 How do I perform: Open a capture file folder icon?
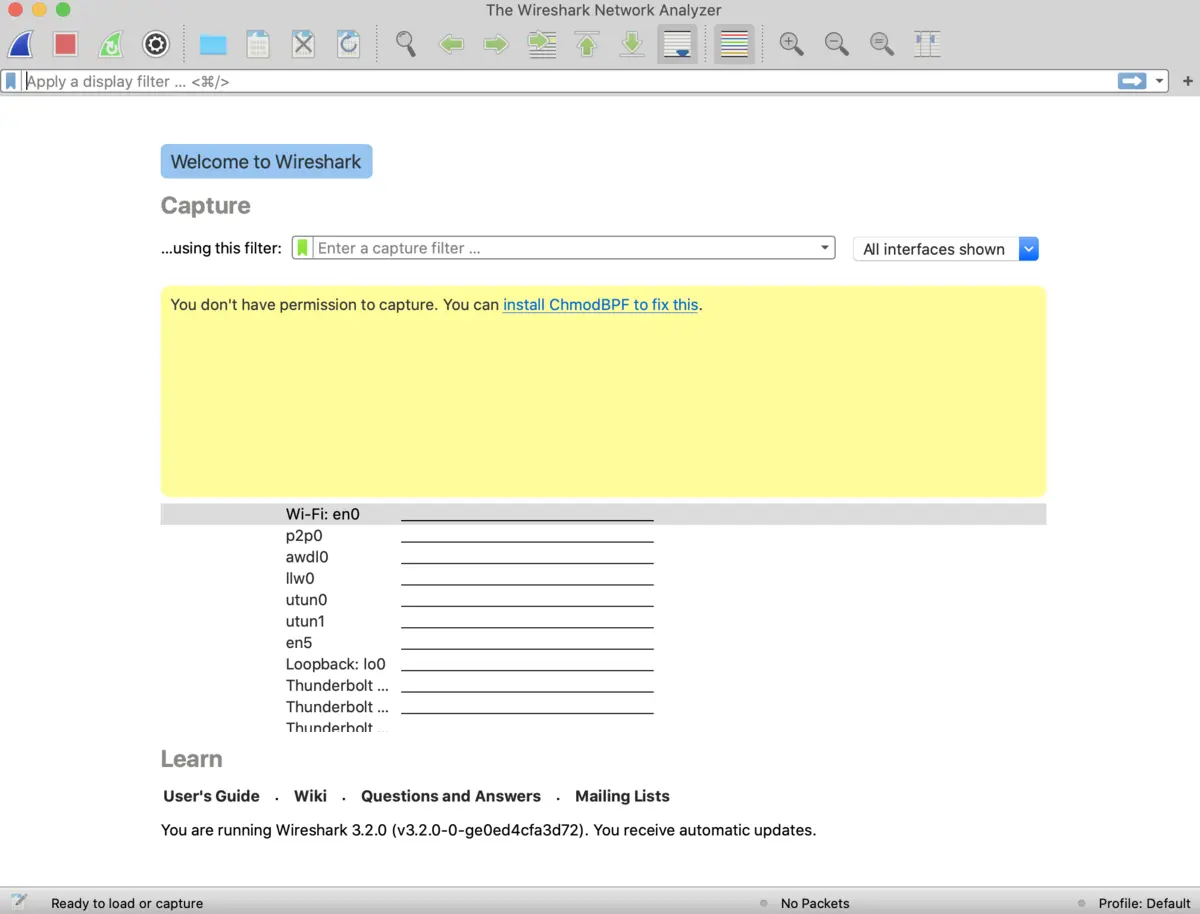click(212, 44)
